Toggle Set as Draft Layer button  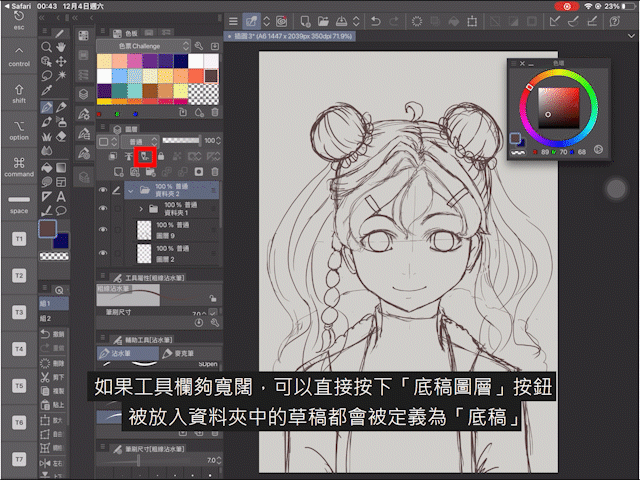pyautogui.click(x=145, y=156)
